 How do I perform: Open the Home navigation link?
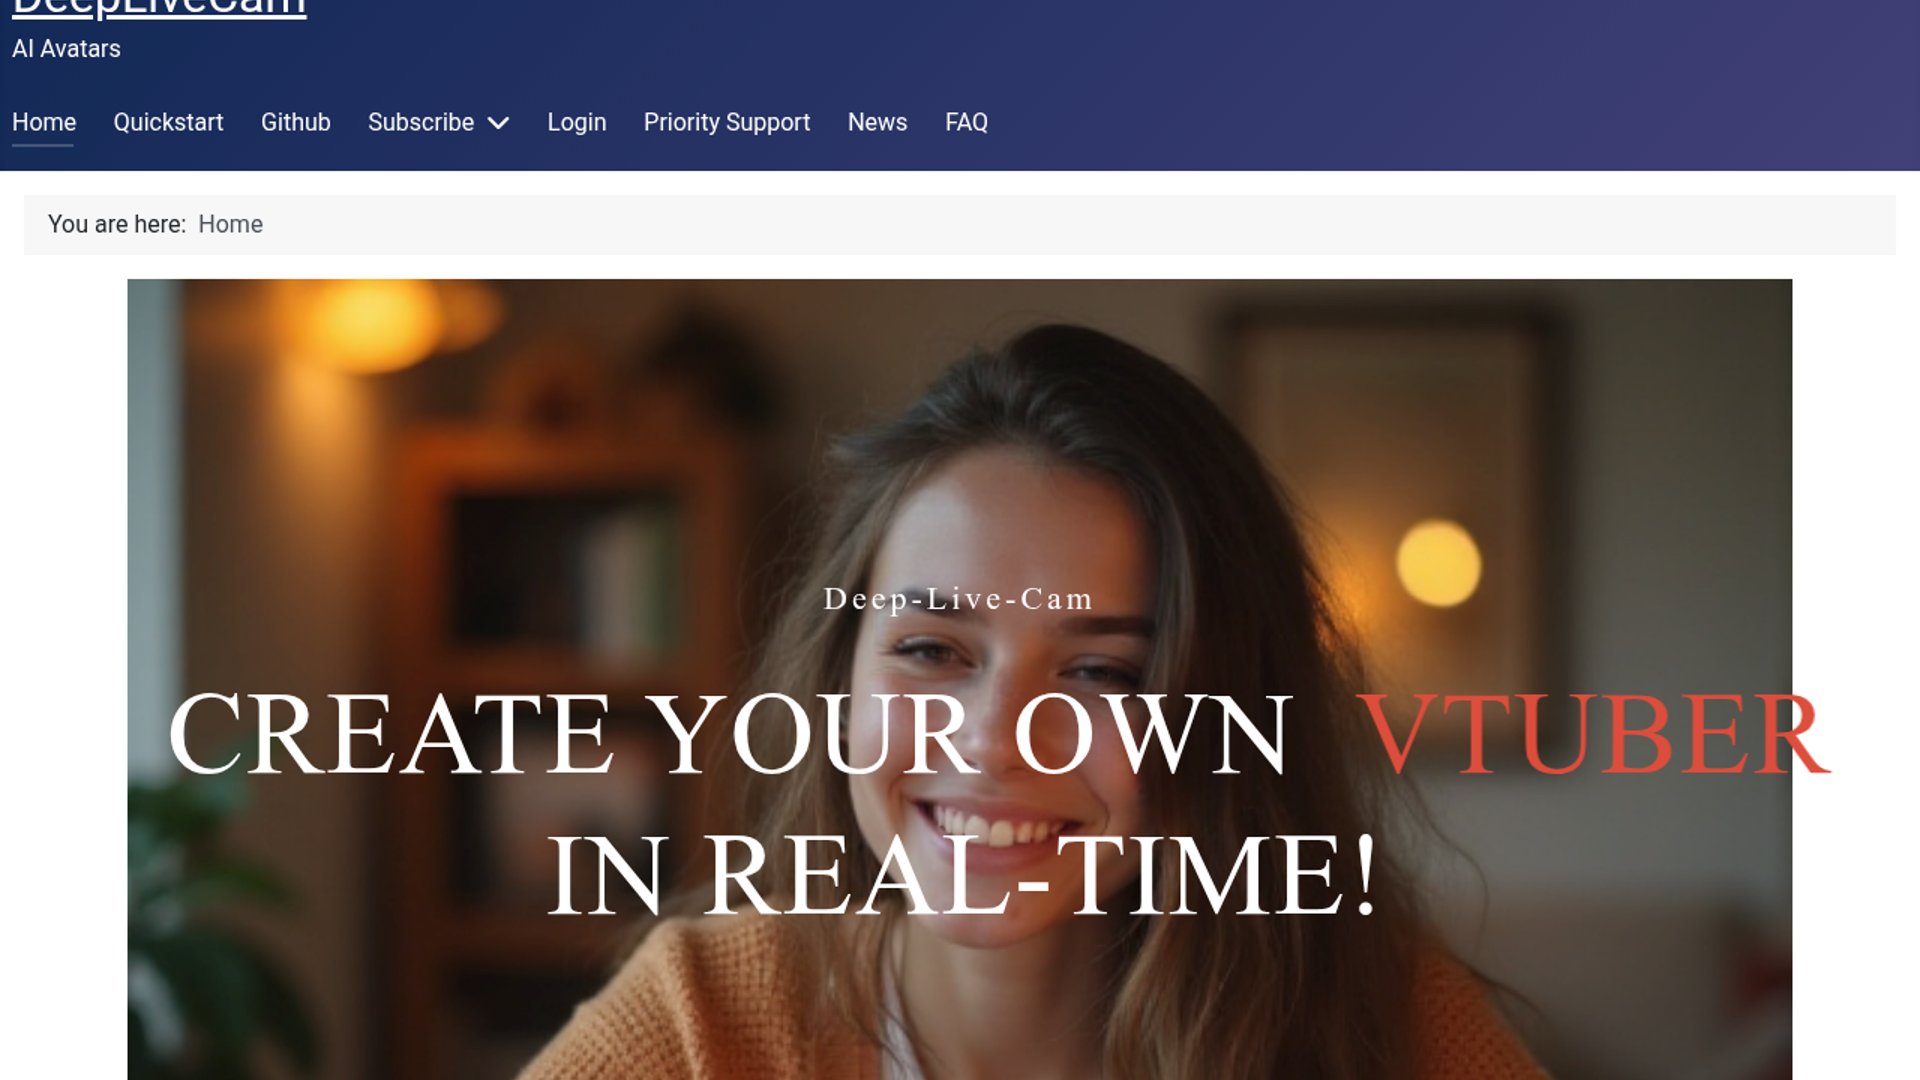pyautogui.click(x=44, y=122)
